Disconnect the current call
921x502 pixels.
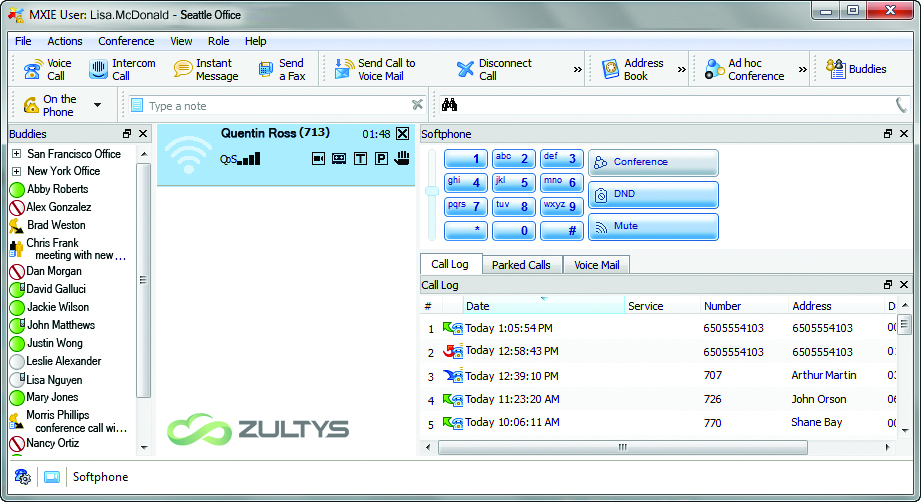pos(494,69)
